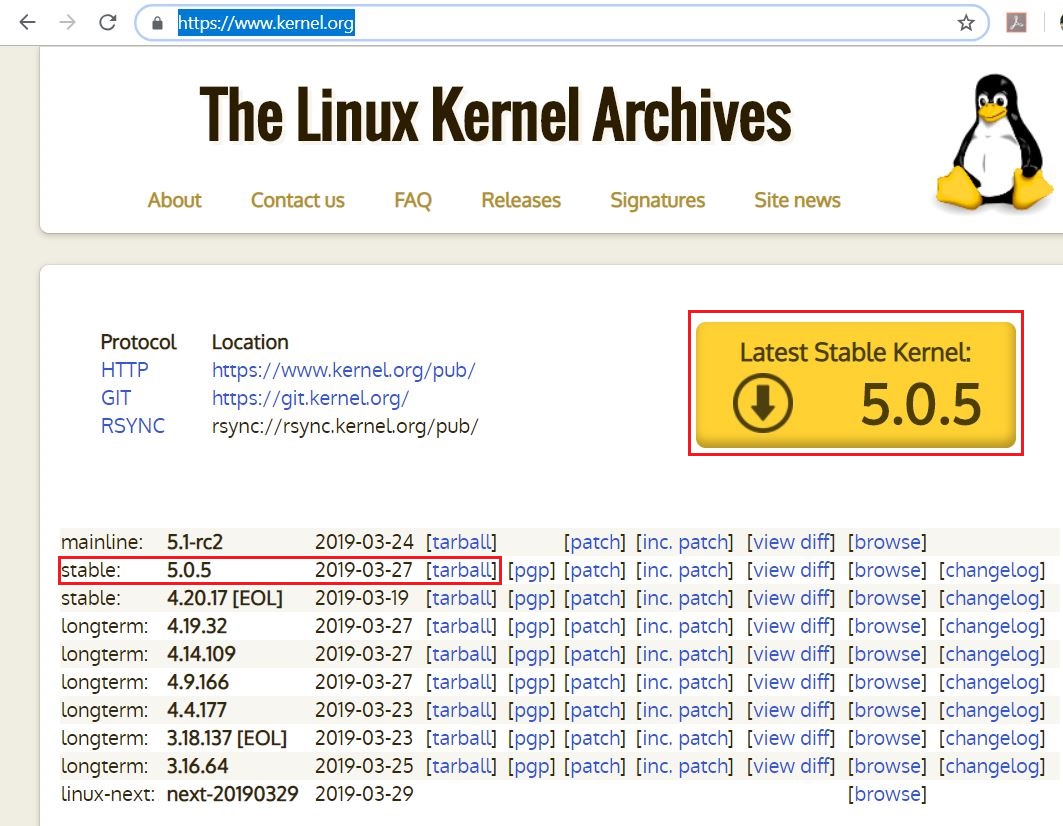Viewport: 1063px width, 826px height.
Task: Browse the linux-next next-20190329 tree
Action: click(x=888, y=794)
